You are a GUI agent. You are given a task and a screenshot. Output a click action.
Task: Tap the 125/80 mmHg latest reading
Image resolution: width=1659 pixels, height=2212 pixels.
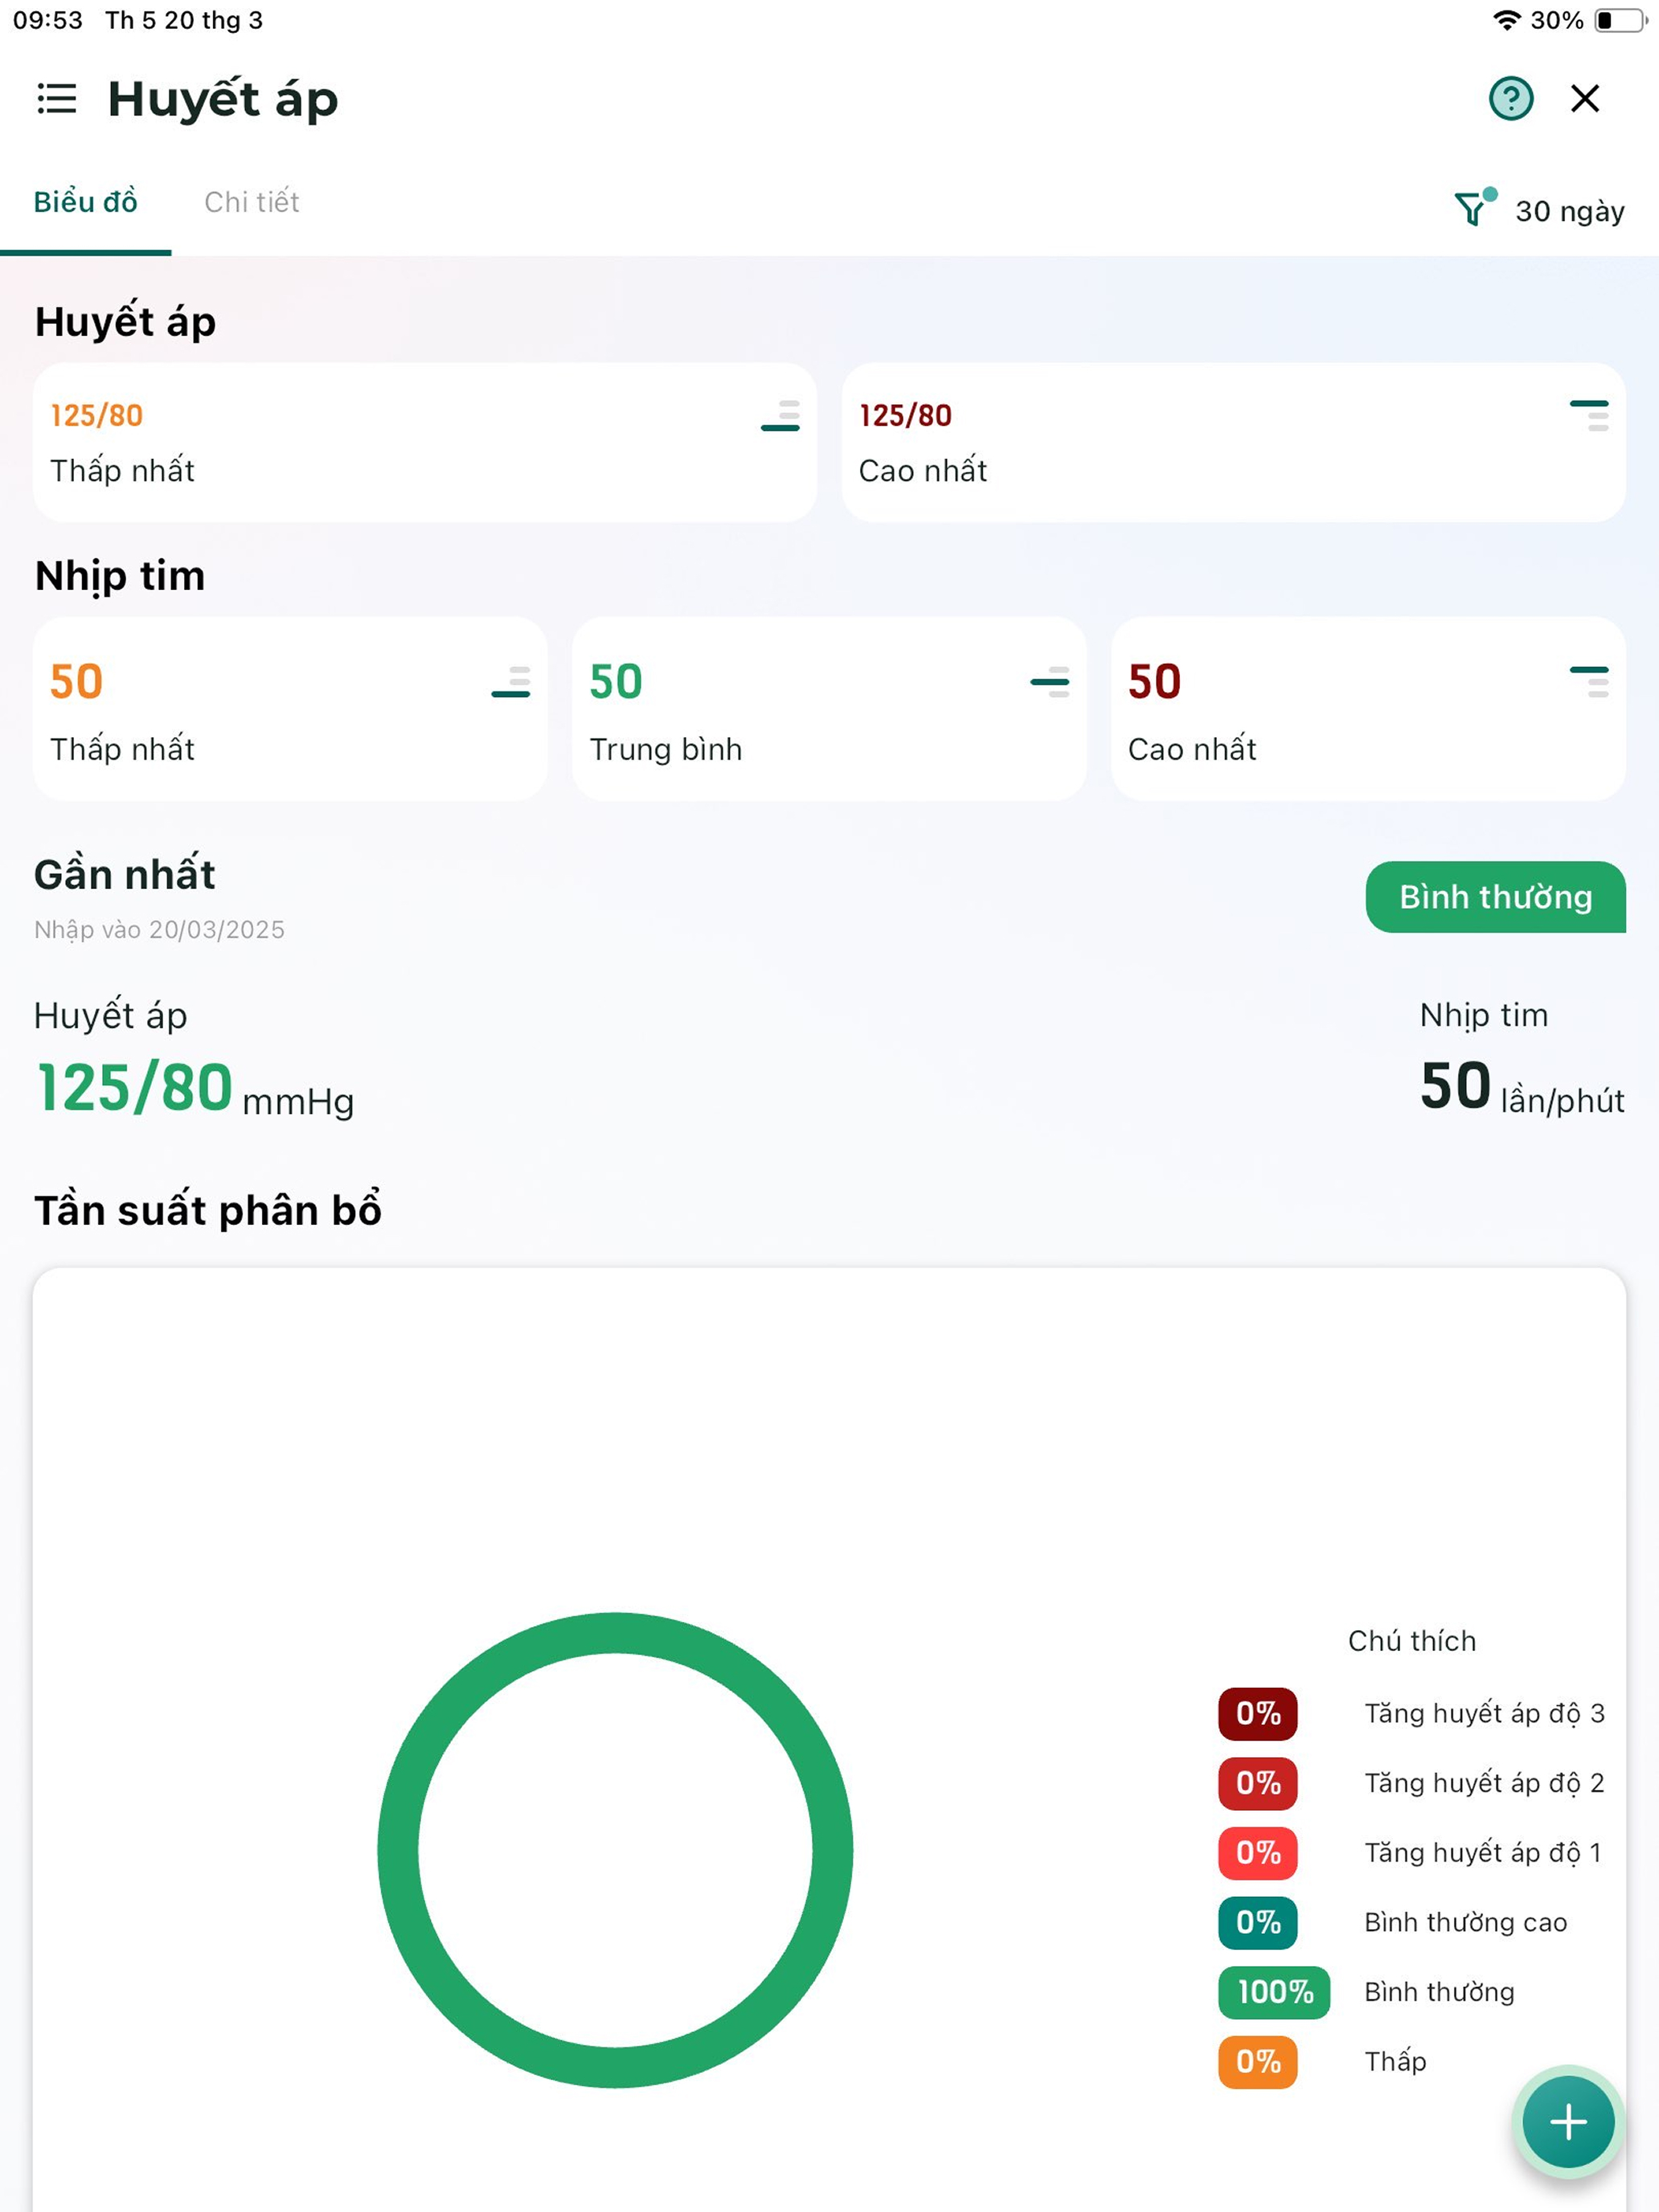point(194,1089)
